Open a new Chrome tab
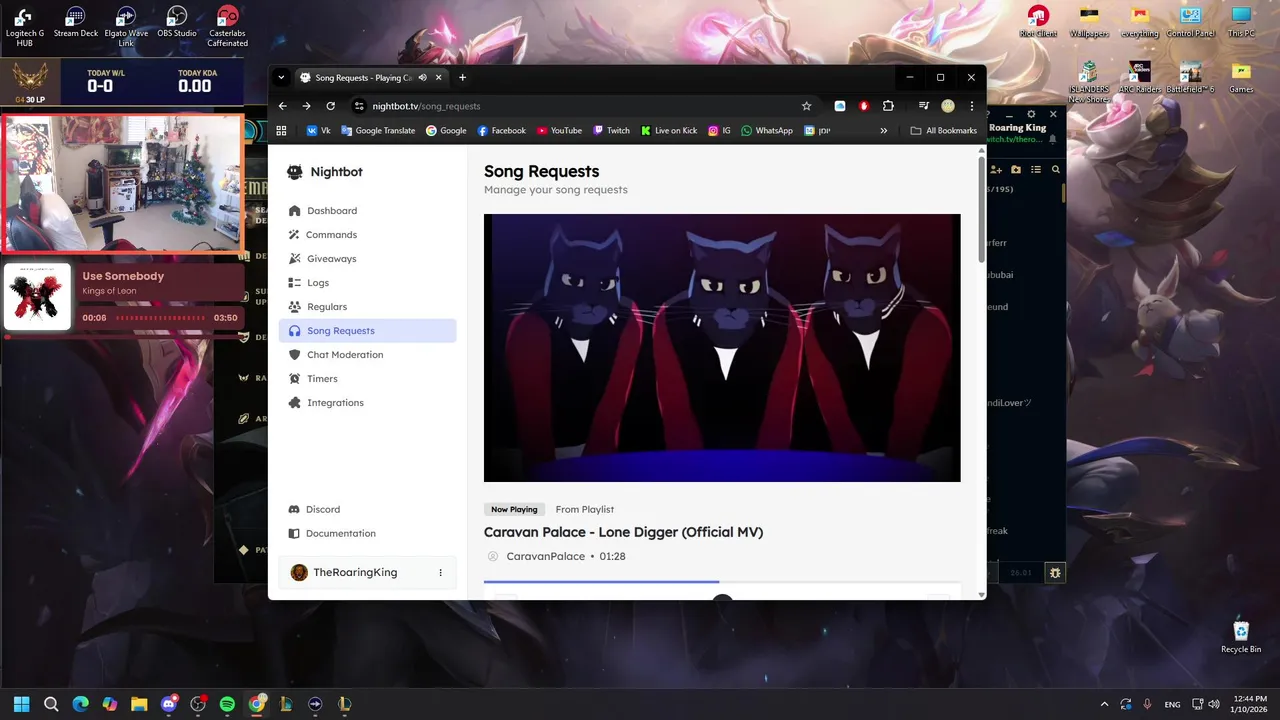Image resolution: width=1280 pixels, height=720 pixels. pyautogui.click(x=462, y=77)
